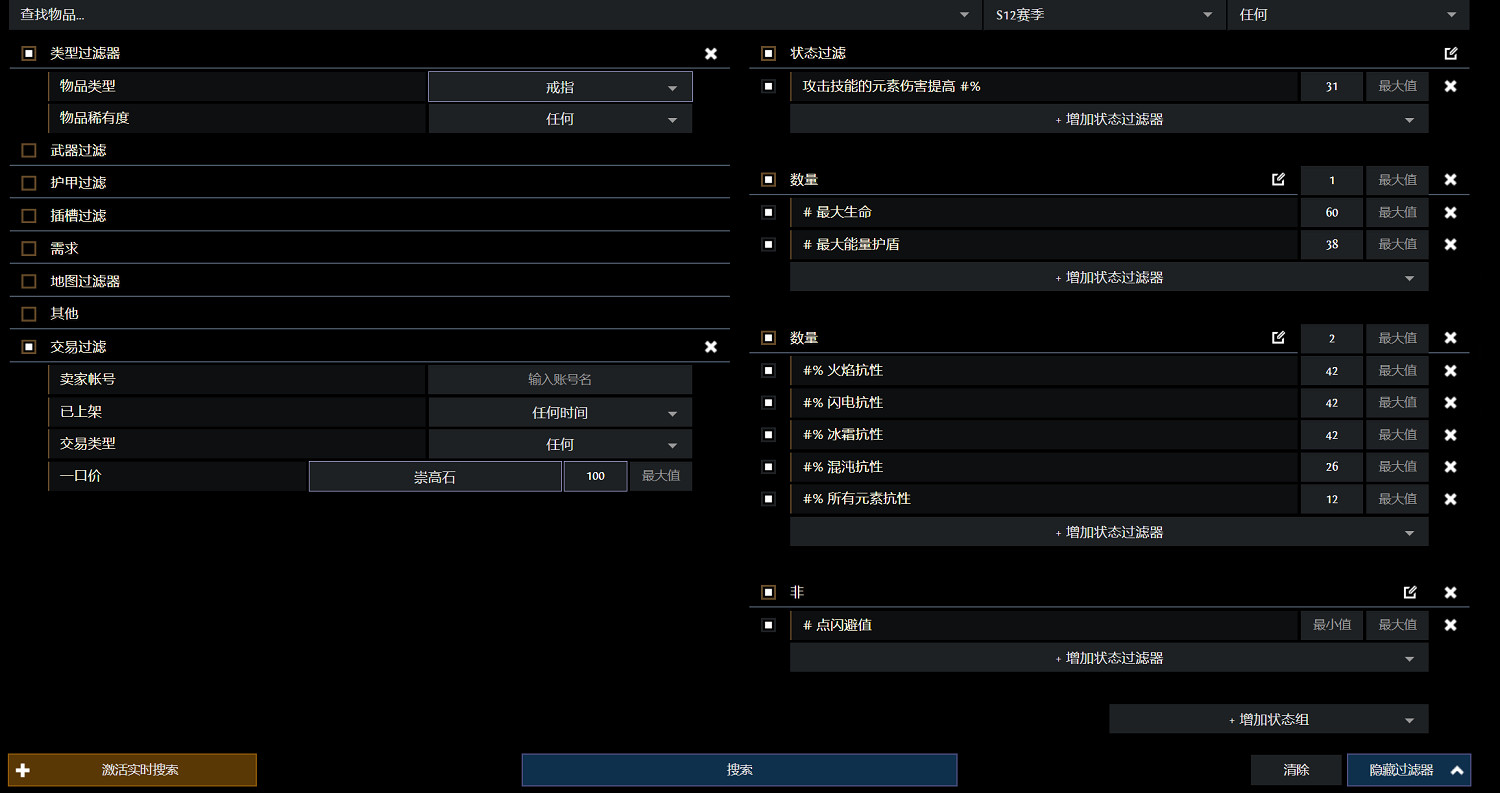This screenshot has width=1500, height=793.
Task: Delete the 最大生命 stat filter row
Action: (x=1450, y=213)
